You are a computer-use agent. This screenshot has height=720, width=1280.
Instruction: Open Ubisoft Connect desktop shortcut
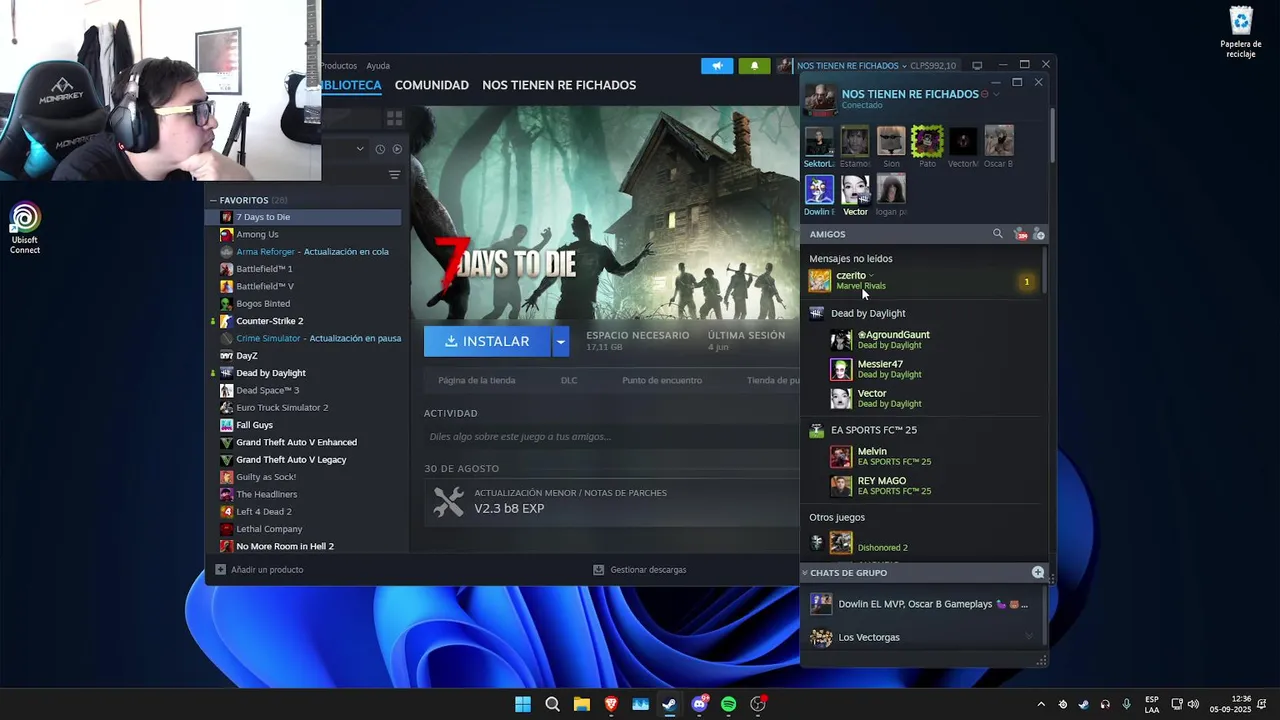point(25,228)
